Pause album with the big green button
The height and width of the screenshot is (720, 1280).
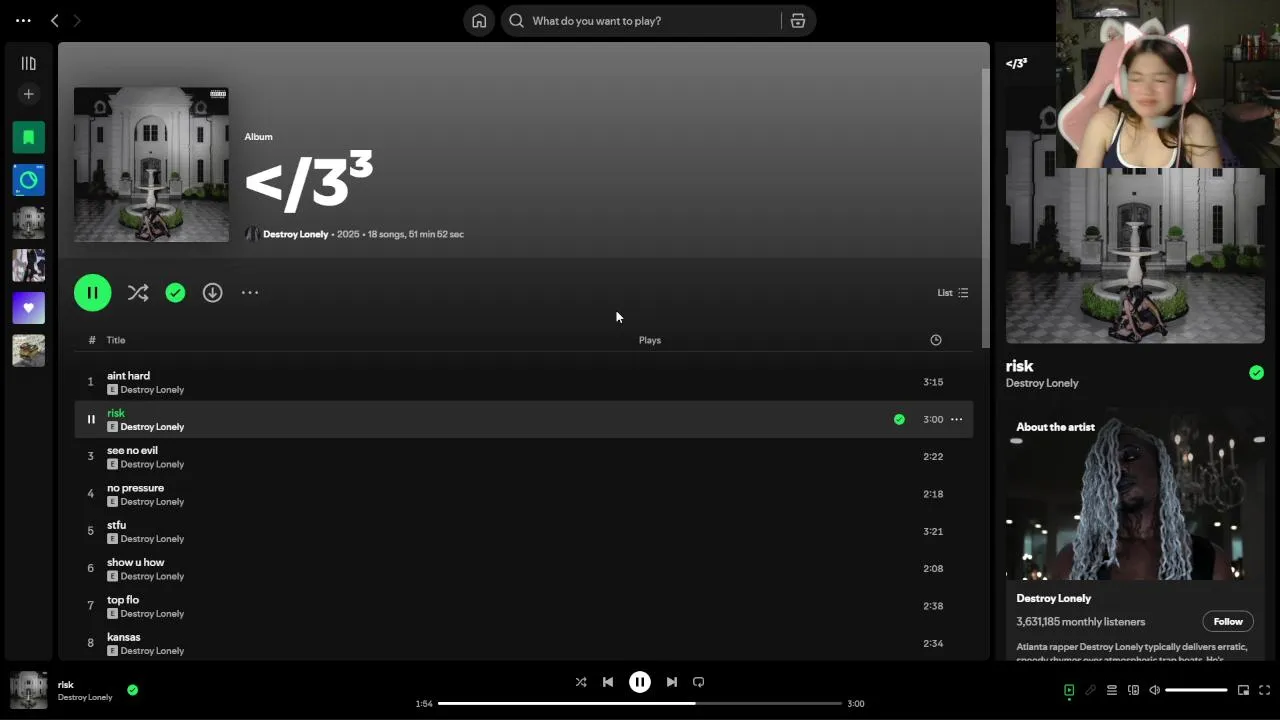[92, 293]
